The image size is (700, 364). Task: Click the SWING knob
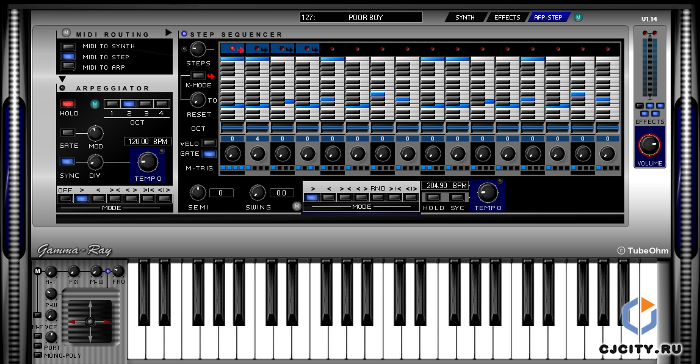[x=257, y=192]
